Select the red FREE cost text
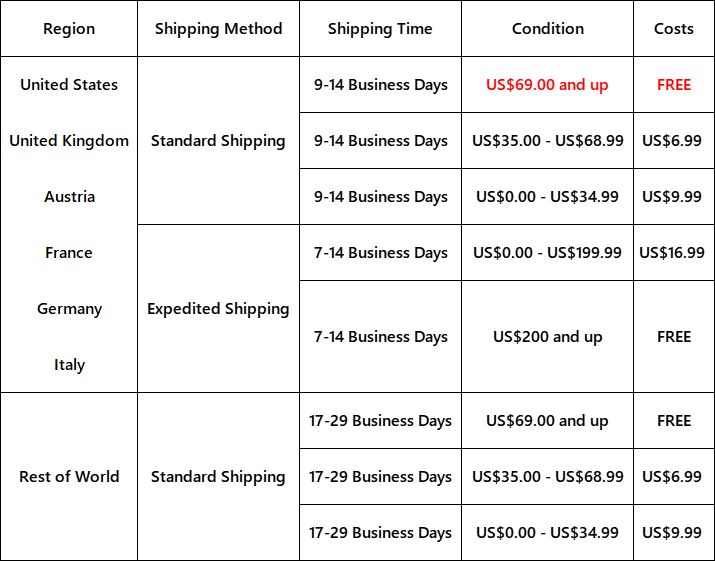This screenshot has width=715, height=561. (673, 85)
